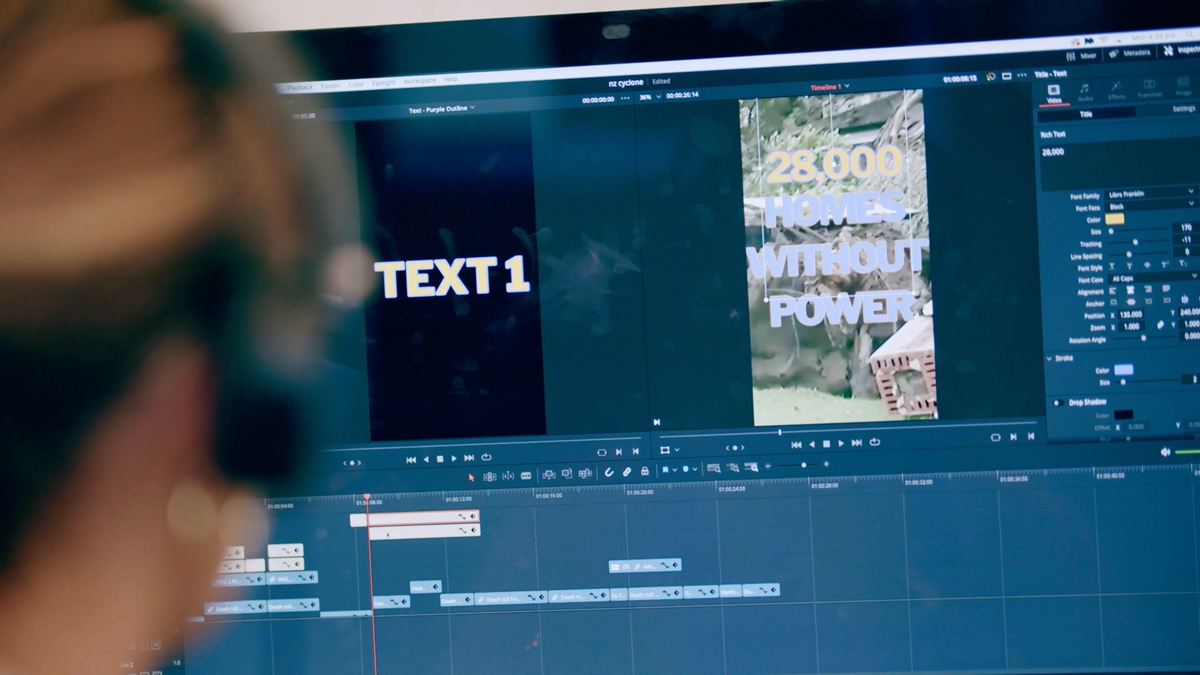Click the timeline zoom out minus
1200x675 pixels.
768,466
